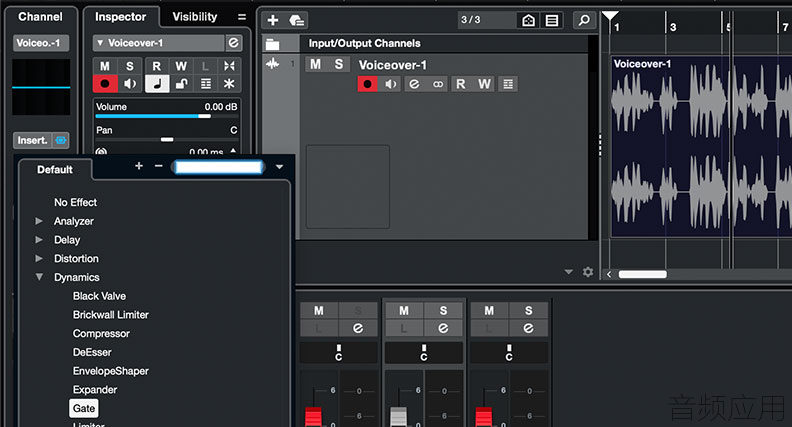Solo Voiceover-1 in the Inspector
Viewport: 792px width, 427px height.
click(x=129, y=66)
